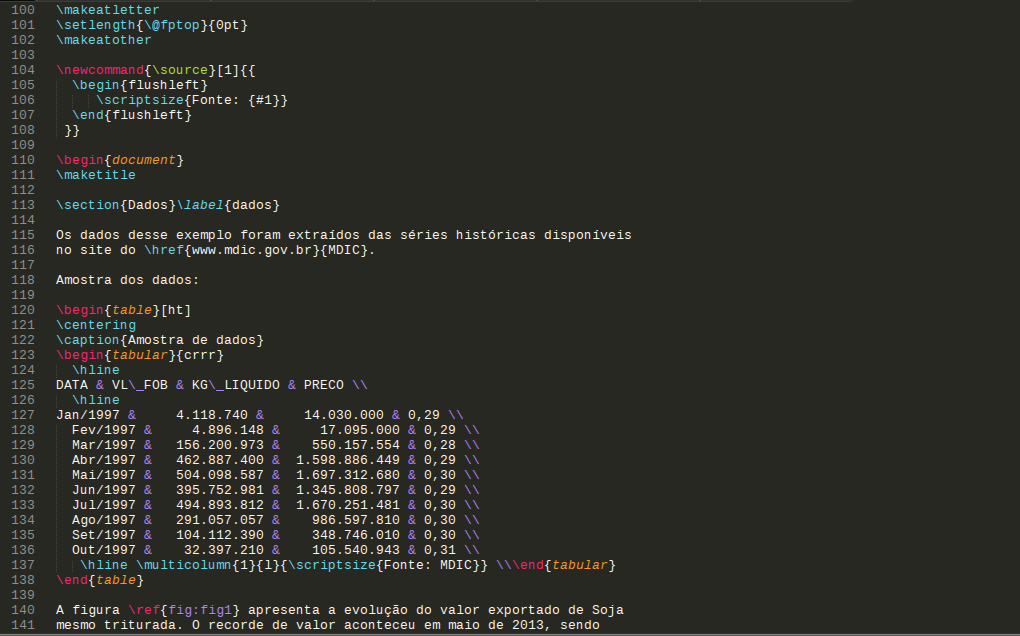
Task: Place cursor on \maketitle command
Action: pyautogui.click(x=96, y=175)
